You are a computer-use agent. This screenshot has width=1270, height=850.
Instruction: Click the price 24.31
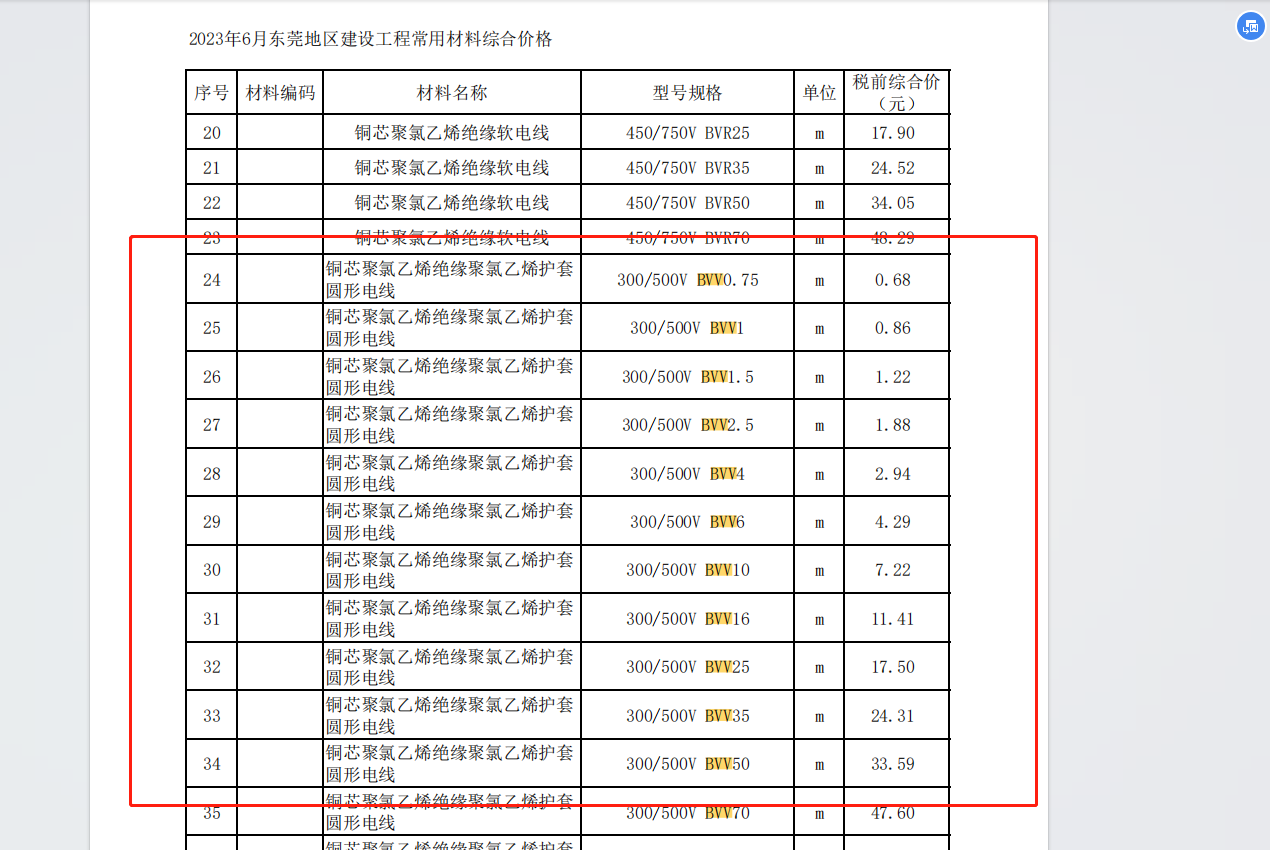[893, 716]
